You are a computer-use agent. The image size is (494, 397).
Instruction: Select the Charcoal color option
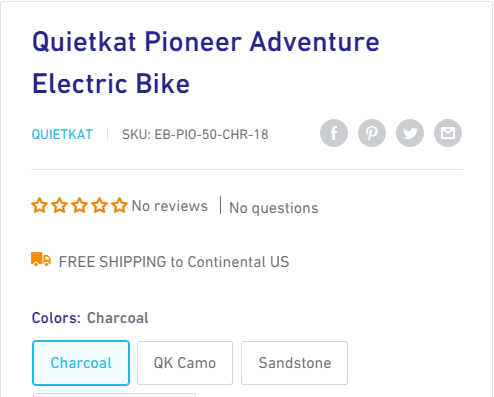[x=81, y=363]
